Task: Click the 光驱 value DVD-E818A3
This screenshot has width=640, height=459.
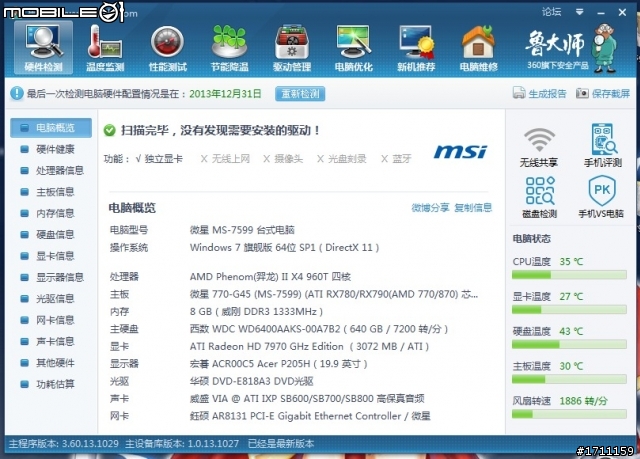Action: pos(251,381)
